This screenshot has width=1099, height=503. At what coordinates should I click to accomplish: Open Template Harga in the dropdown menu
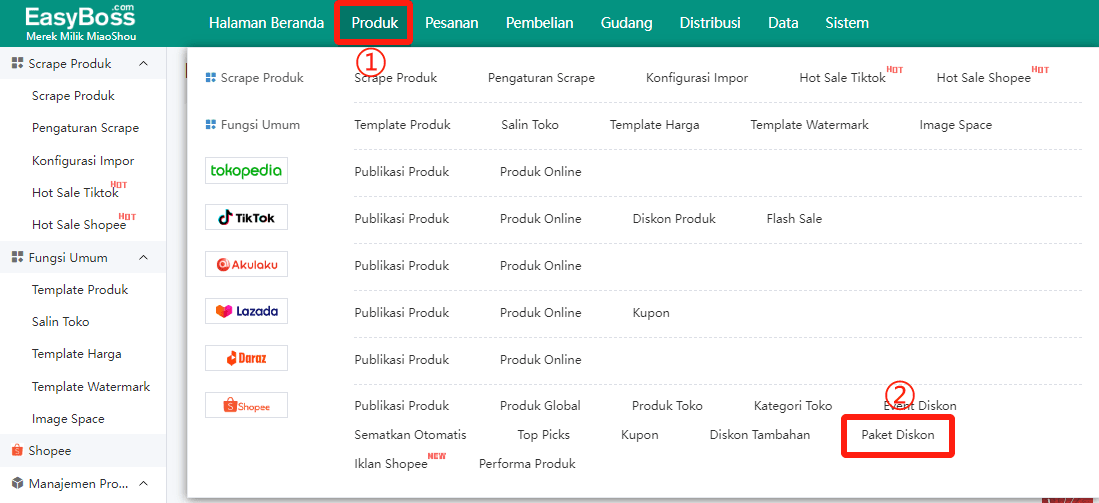[655, 125]
